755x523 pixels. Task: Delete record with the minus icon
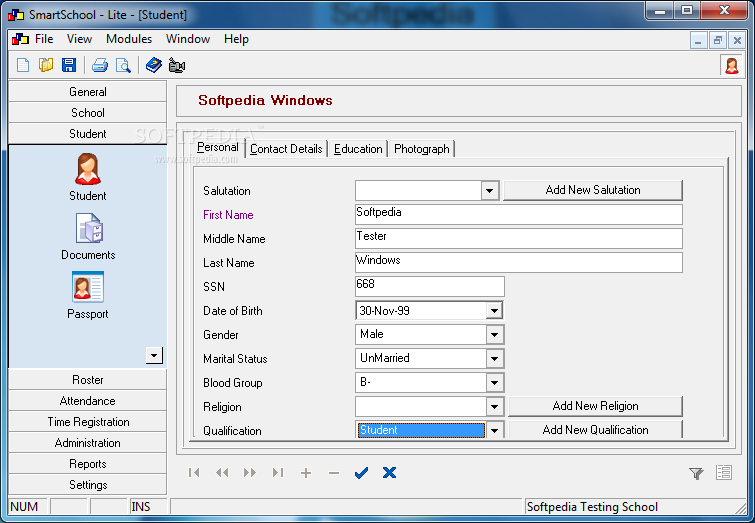click(334, 473)
